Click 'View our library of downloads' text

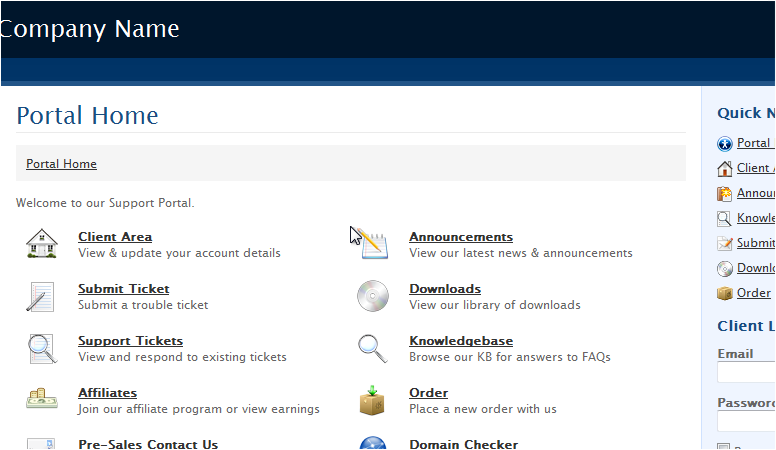click(495, 305)
